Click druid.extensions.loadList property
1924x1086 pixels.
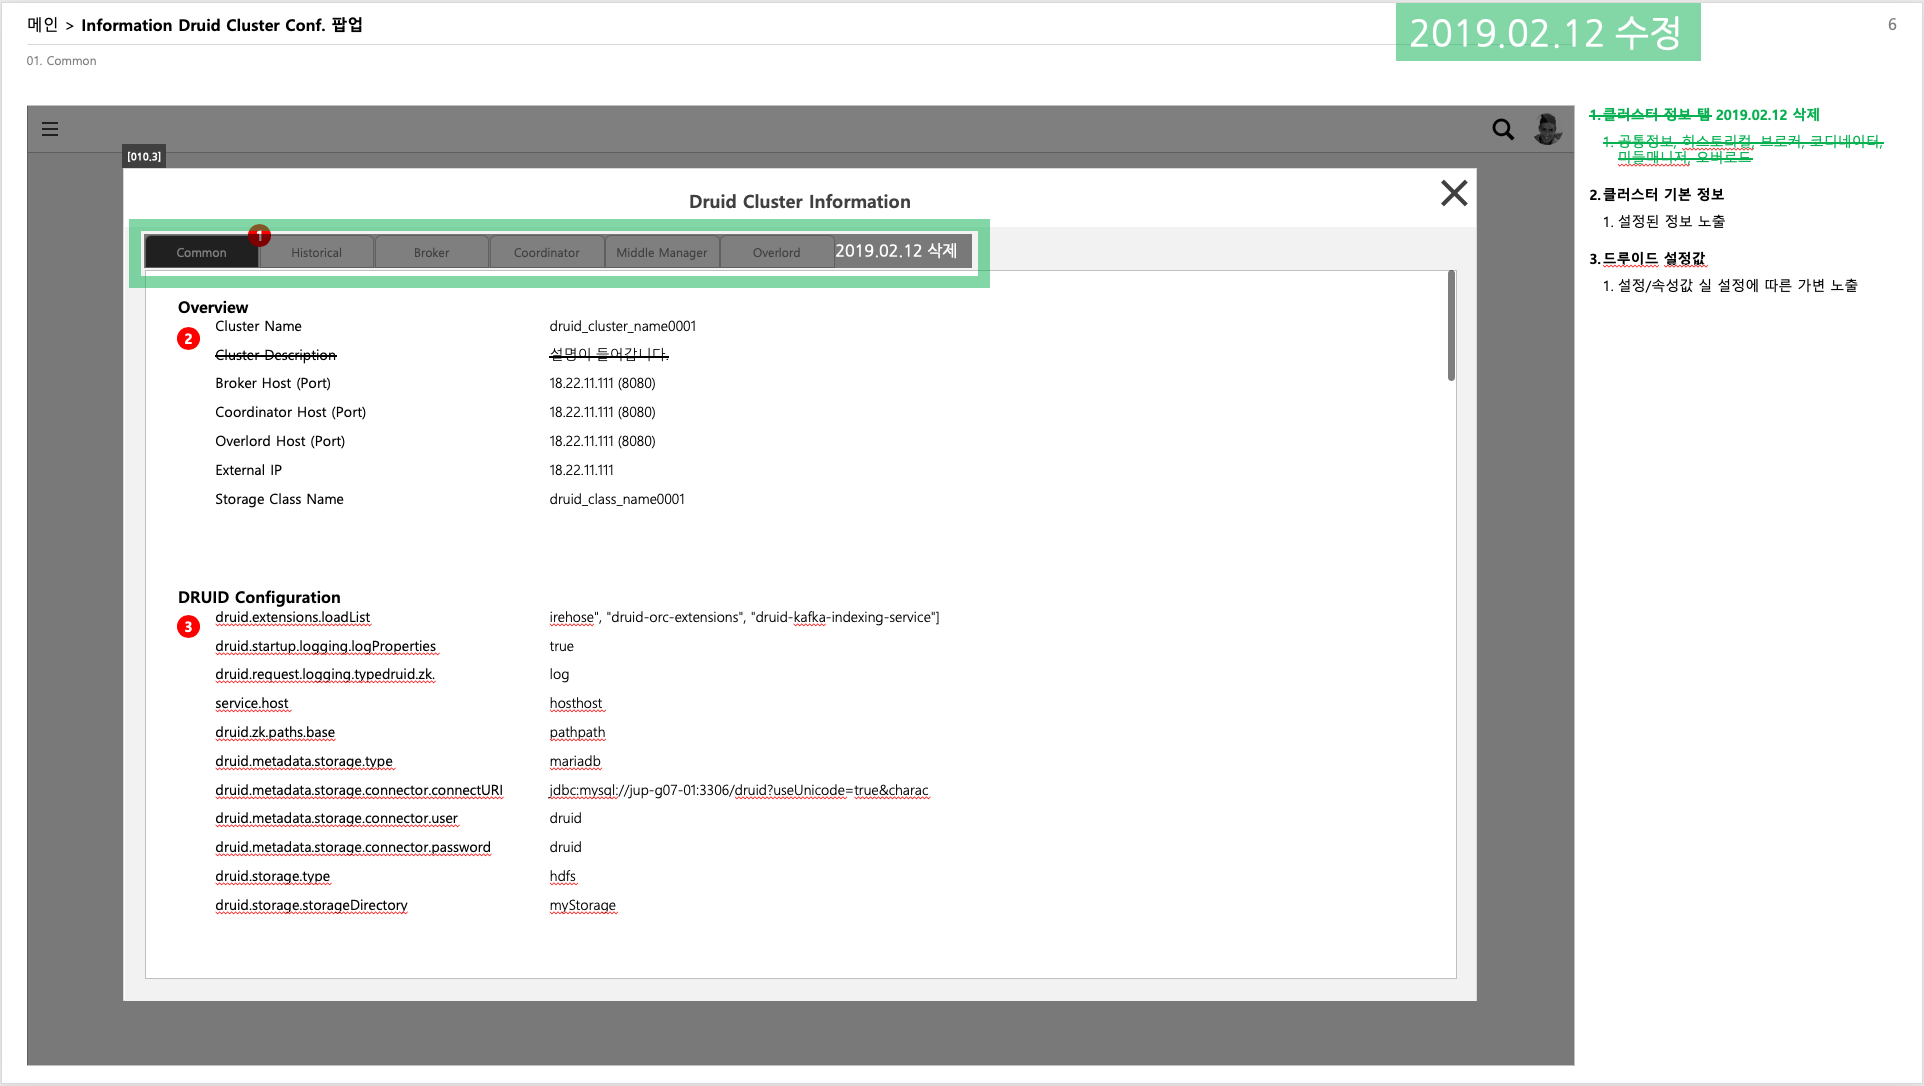pyautogui.click(x=292, y=617)
